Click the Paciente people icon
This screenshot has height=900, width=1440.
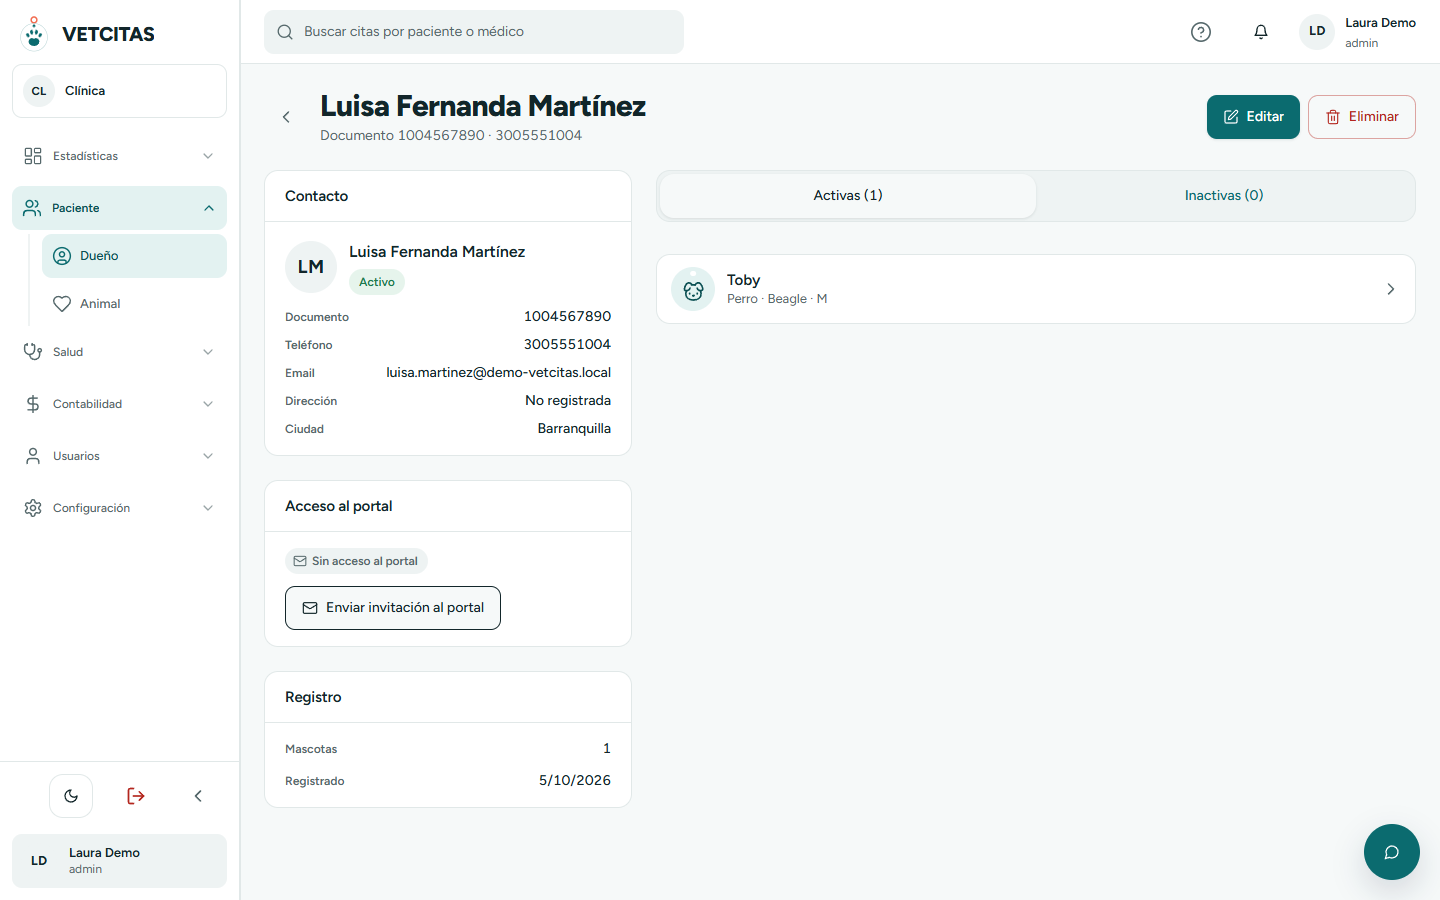coord(32,208)
